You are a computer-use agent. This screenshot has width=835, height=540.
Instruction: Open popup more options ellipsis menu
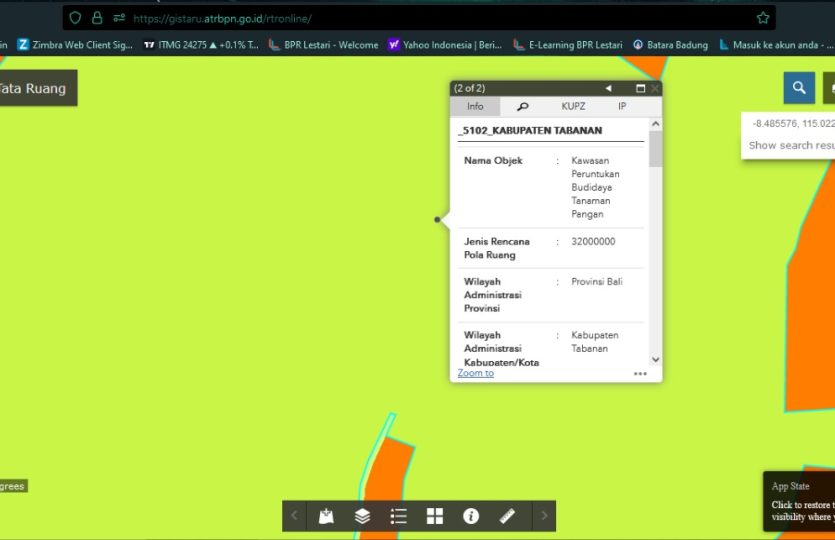point(640,374)
